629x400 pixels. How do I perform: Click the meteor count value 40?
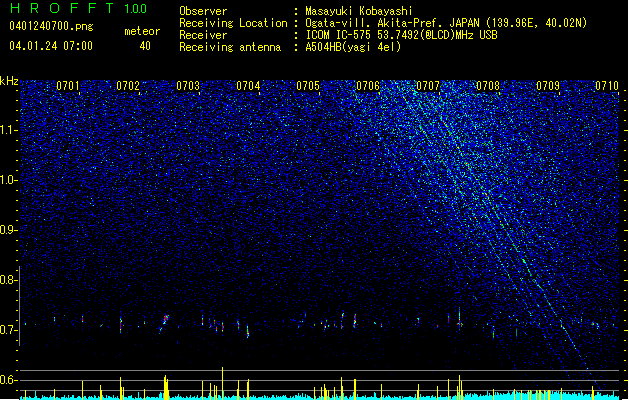(x=145, y=46)
